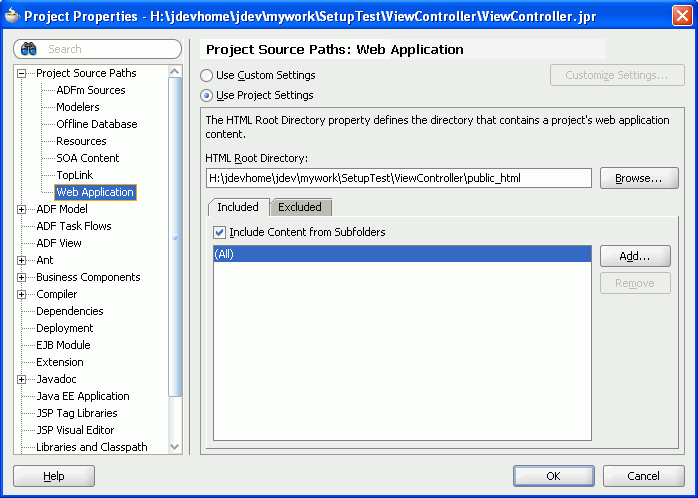
Task: Select Web Application tree item
Action: tap(95, 192)
